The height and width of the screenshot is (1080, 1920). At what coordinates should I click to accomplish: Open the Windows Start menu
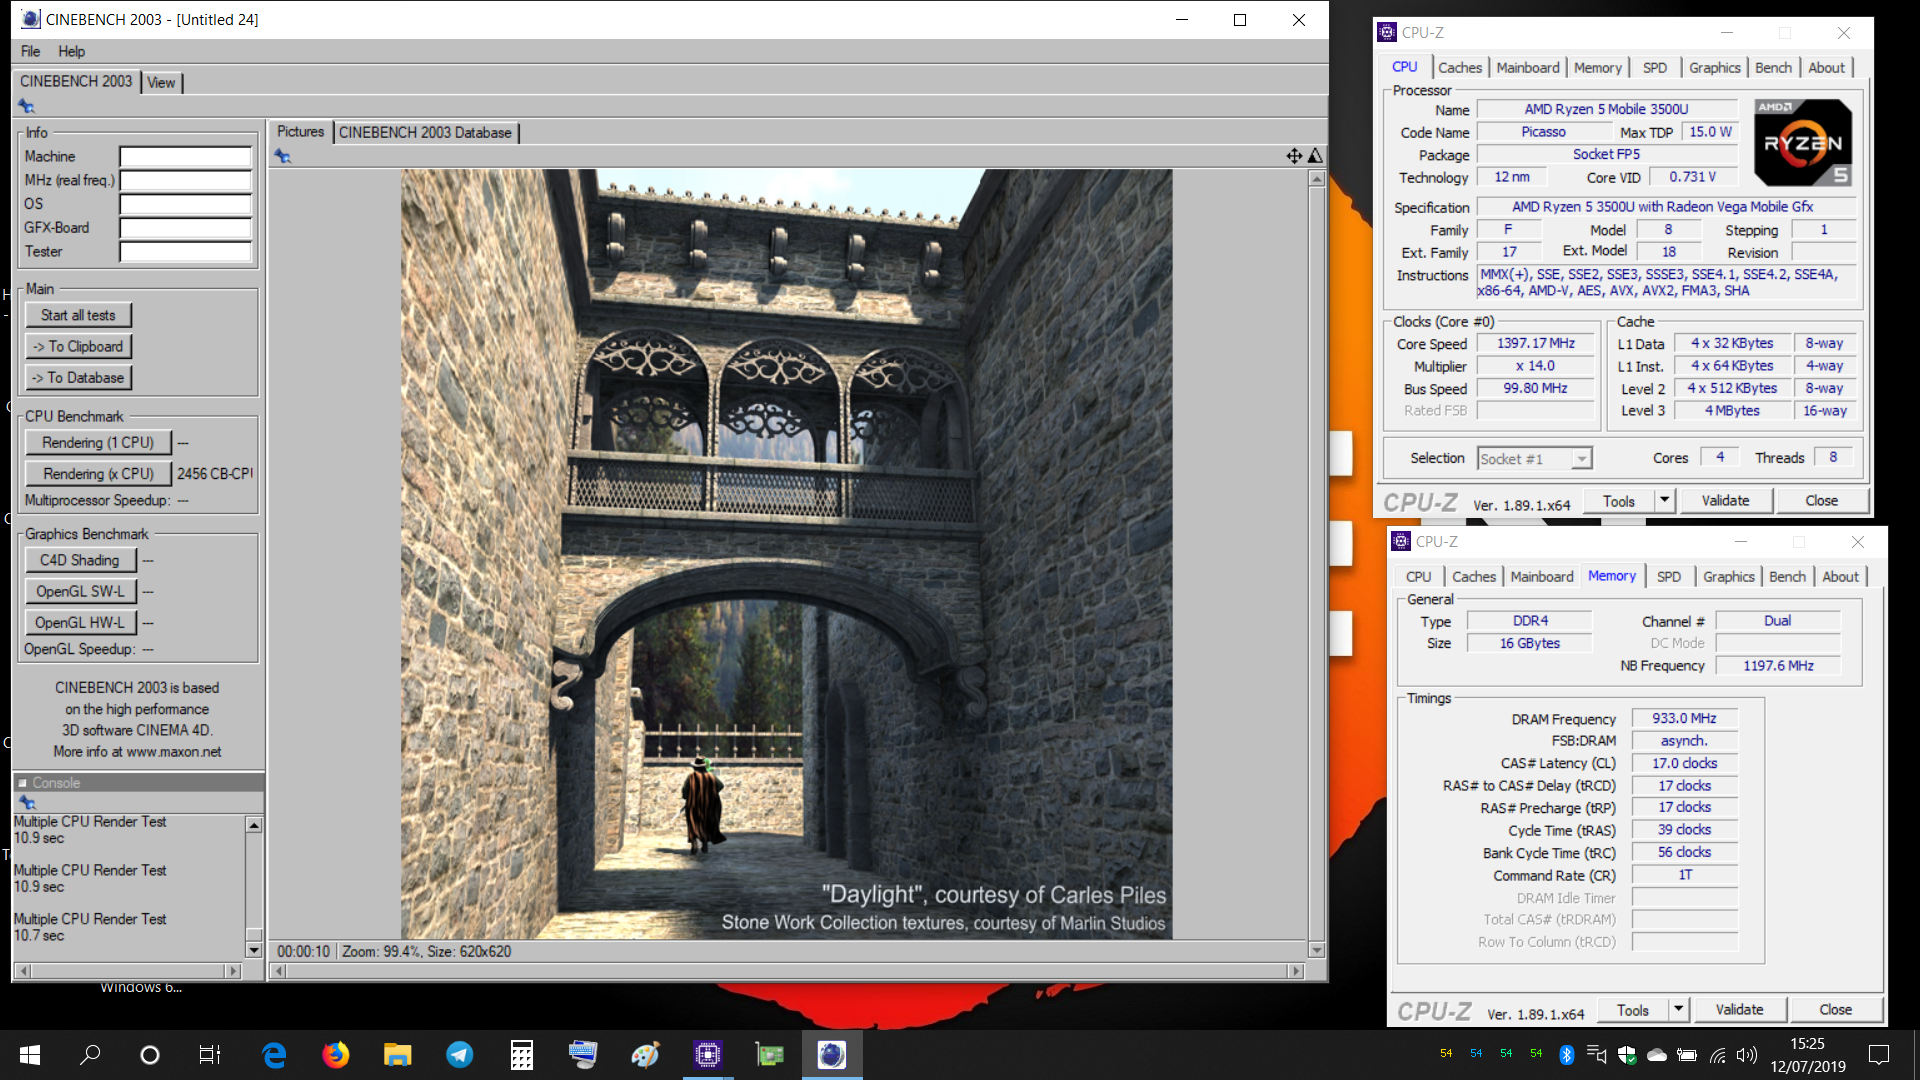[x=30, y=1055]
